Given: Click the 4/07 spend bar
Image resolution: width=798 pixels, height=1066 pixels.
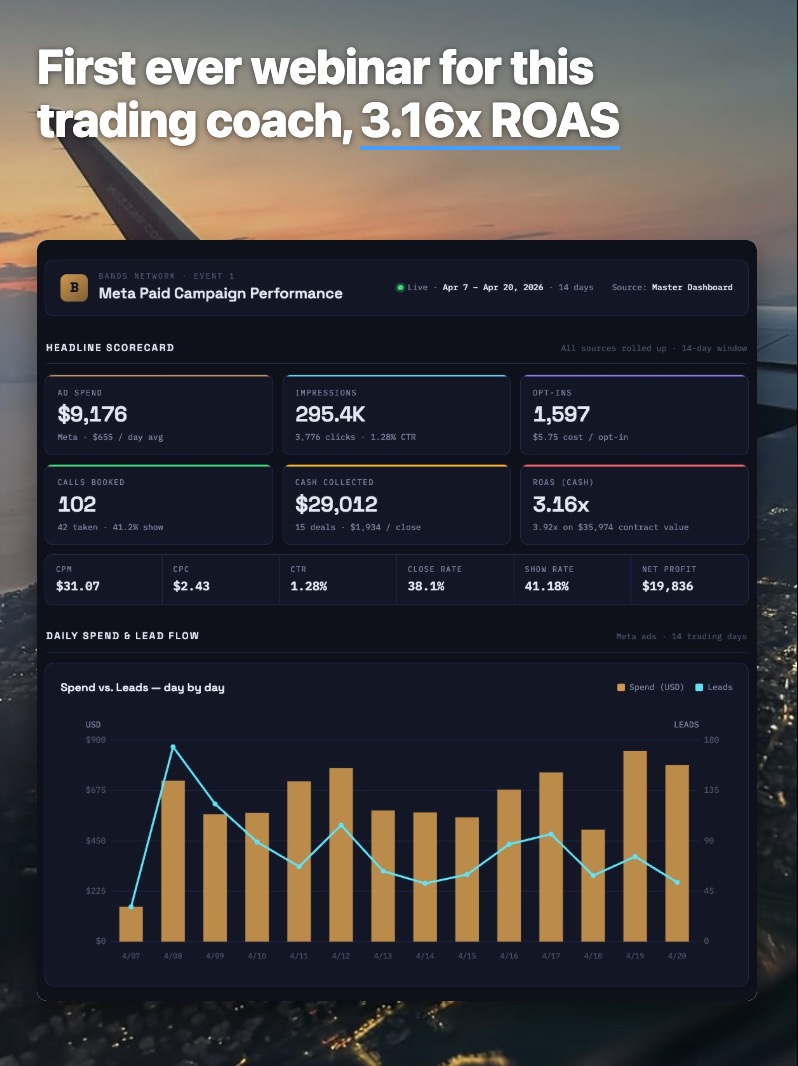Looking at the screenshot, I should pos(131,924).
